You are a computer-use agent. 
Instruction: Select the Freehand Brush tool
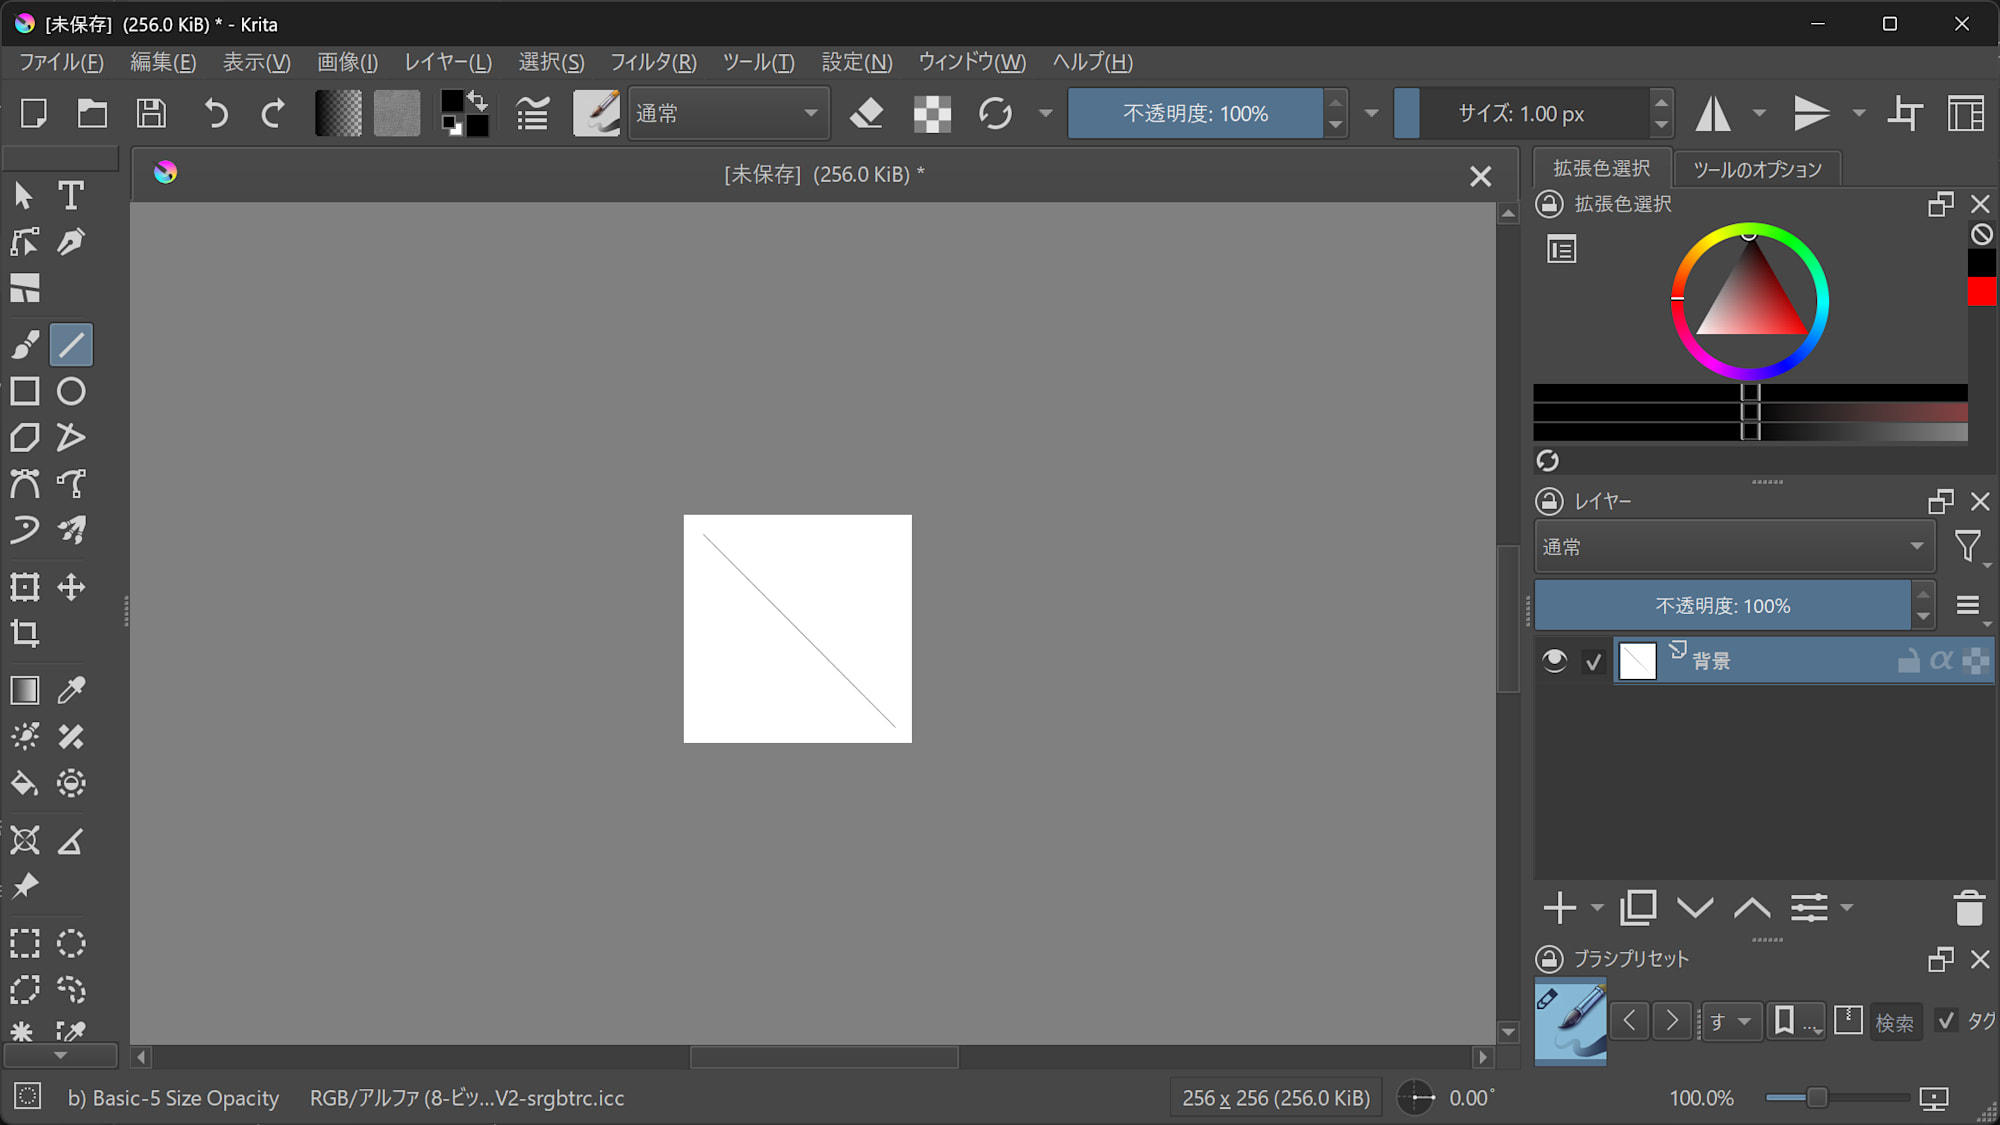click(25, 344)
